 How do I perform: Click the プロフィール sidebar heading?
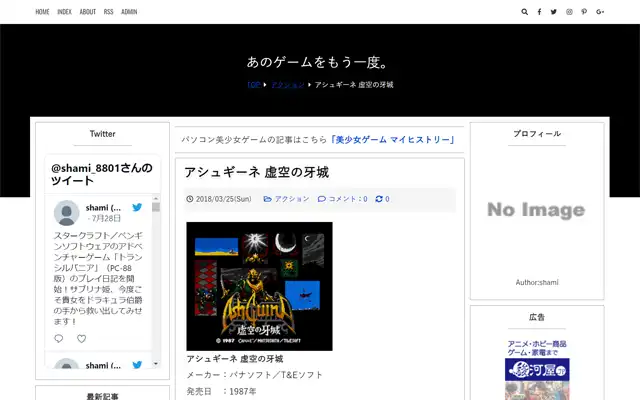coord(537,134)
